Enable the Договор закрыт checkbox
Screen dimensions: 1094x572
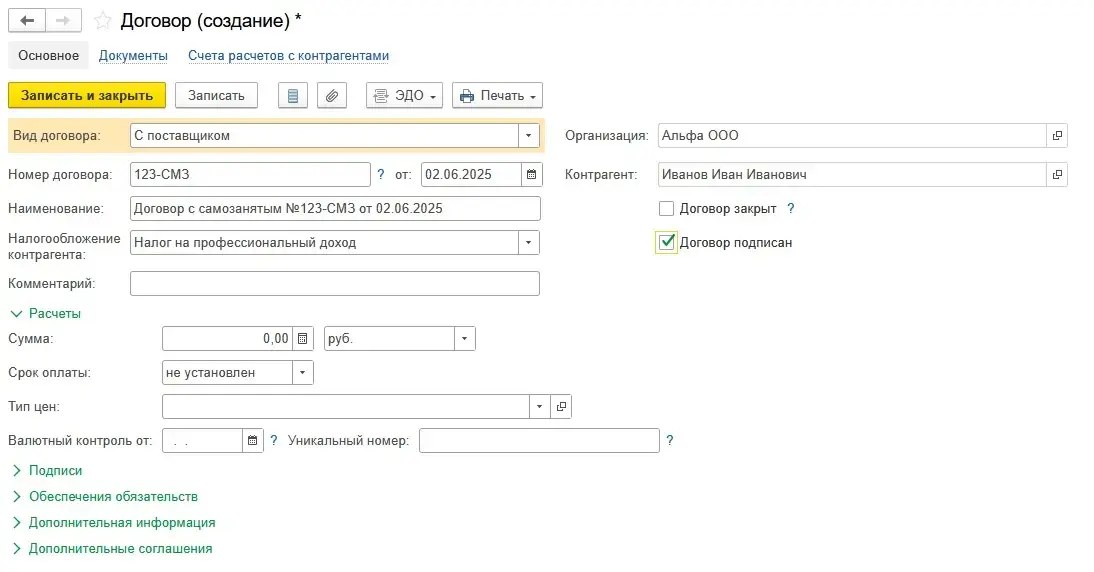[x=667, y=209]
